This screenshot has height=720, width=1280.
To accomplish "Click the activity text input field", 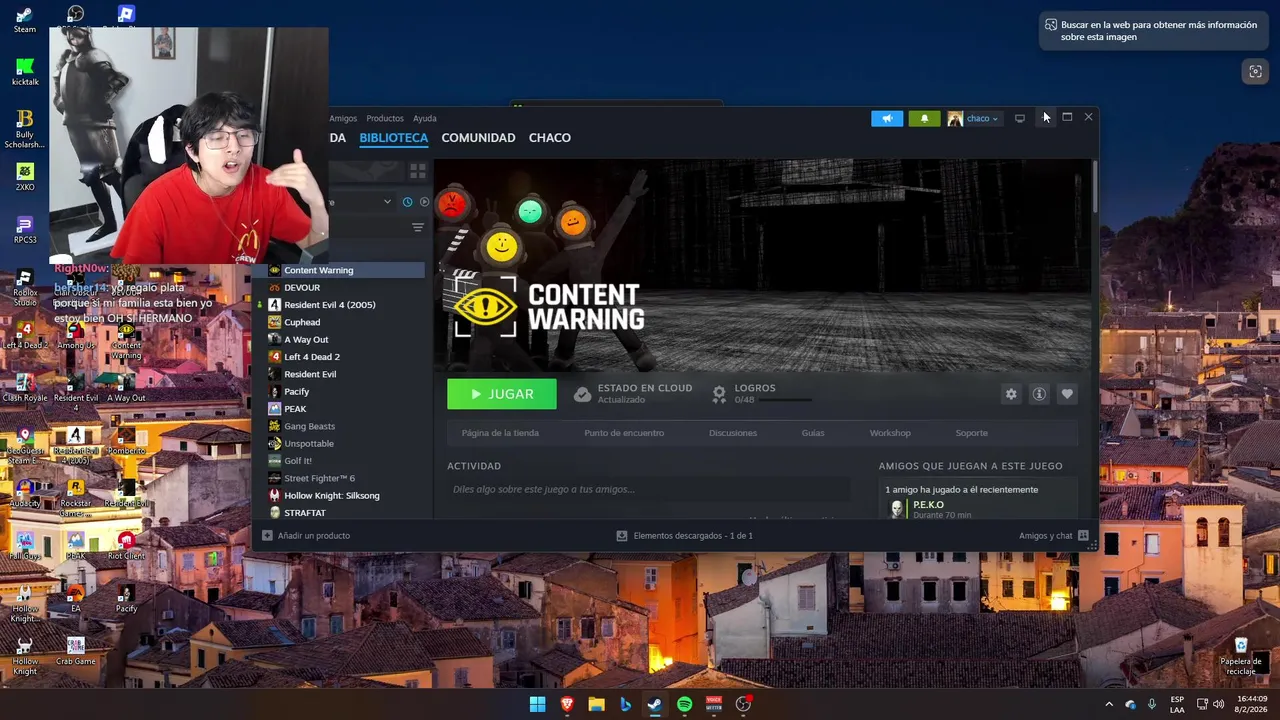I will tap(648, 489).
